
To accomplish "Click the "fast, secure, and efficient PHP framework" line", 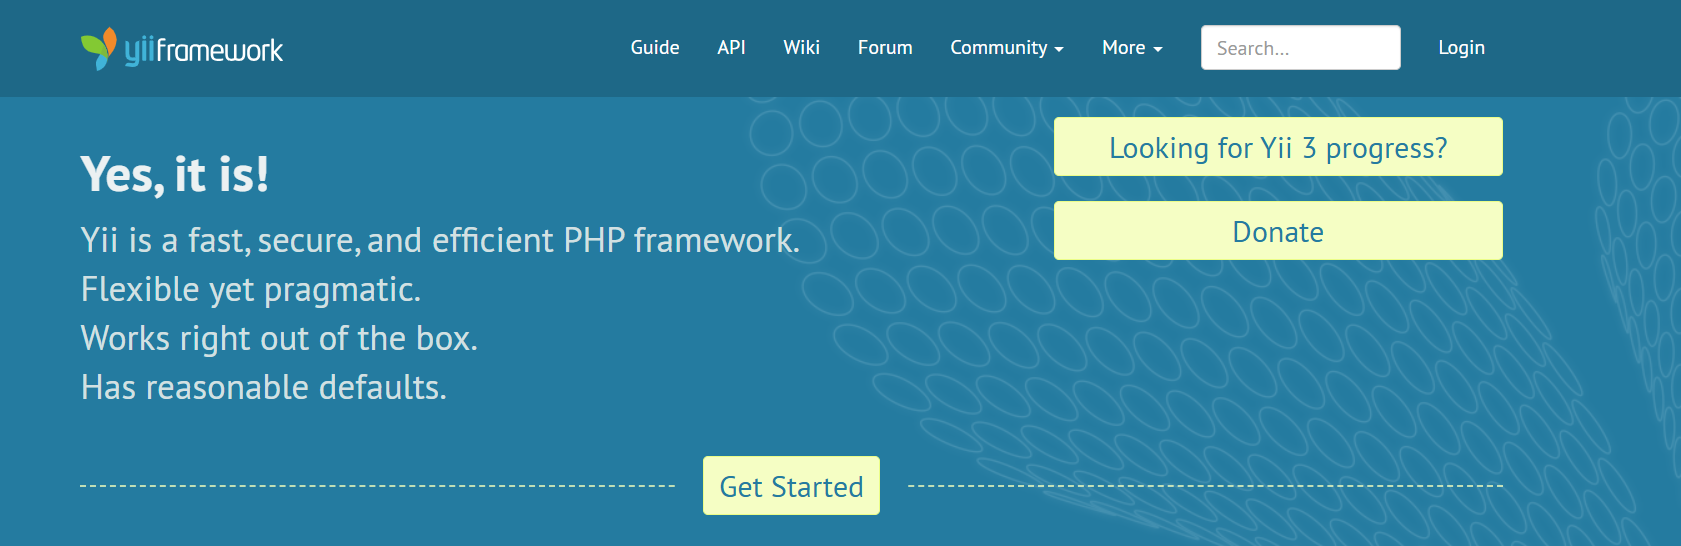I will [x=440, y=241].
